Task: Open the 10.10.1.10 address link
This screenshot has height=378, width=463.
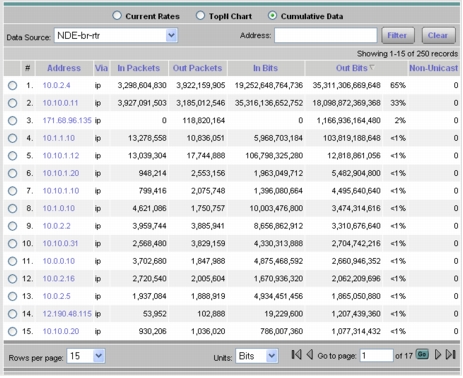Action: point(61,191)
